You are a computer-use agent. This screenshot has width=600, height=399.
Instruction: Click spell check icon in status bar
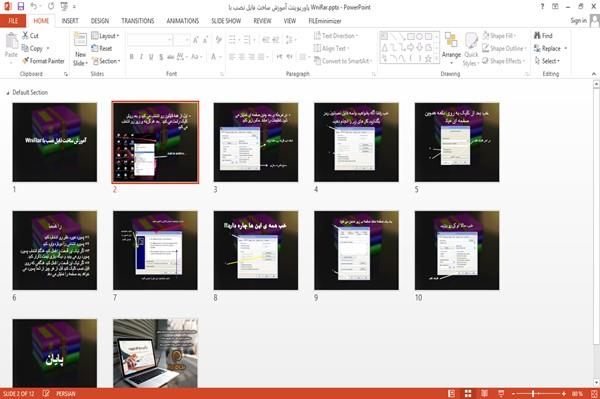[46, 394]
